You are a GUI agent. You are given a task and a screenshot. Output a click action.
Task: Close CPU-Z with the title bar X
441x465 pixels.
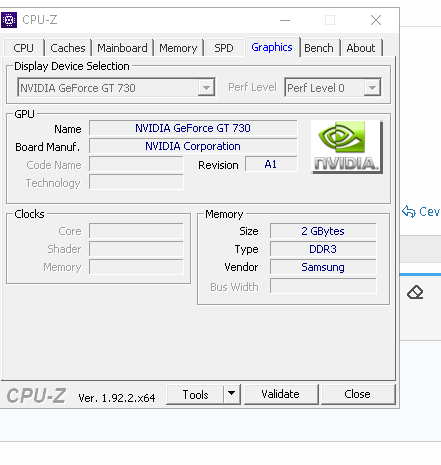click(376, 20)
